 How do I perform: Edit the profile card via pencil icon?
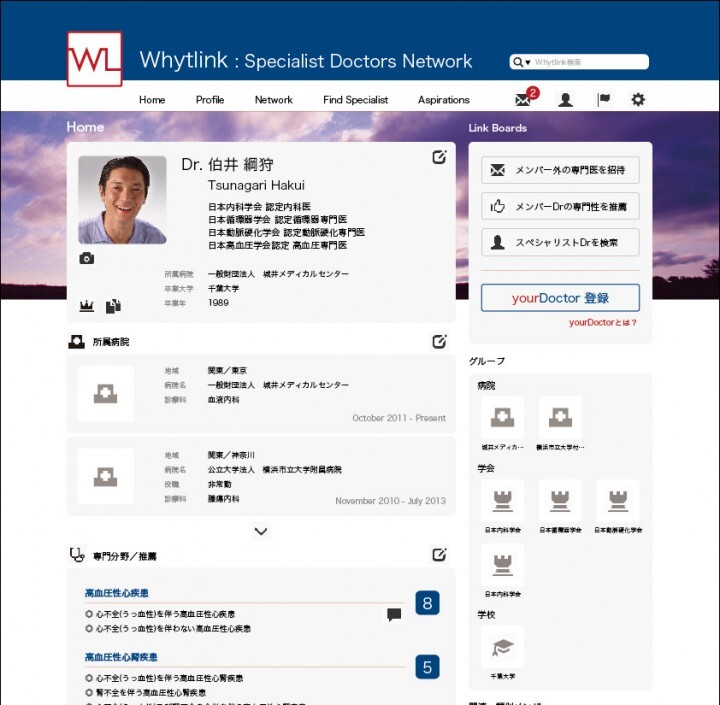point(439,157)
